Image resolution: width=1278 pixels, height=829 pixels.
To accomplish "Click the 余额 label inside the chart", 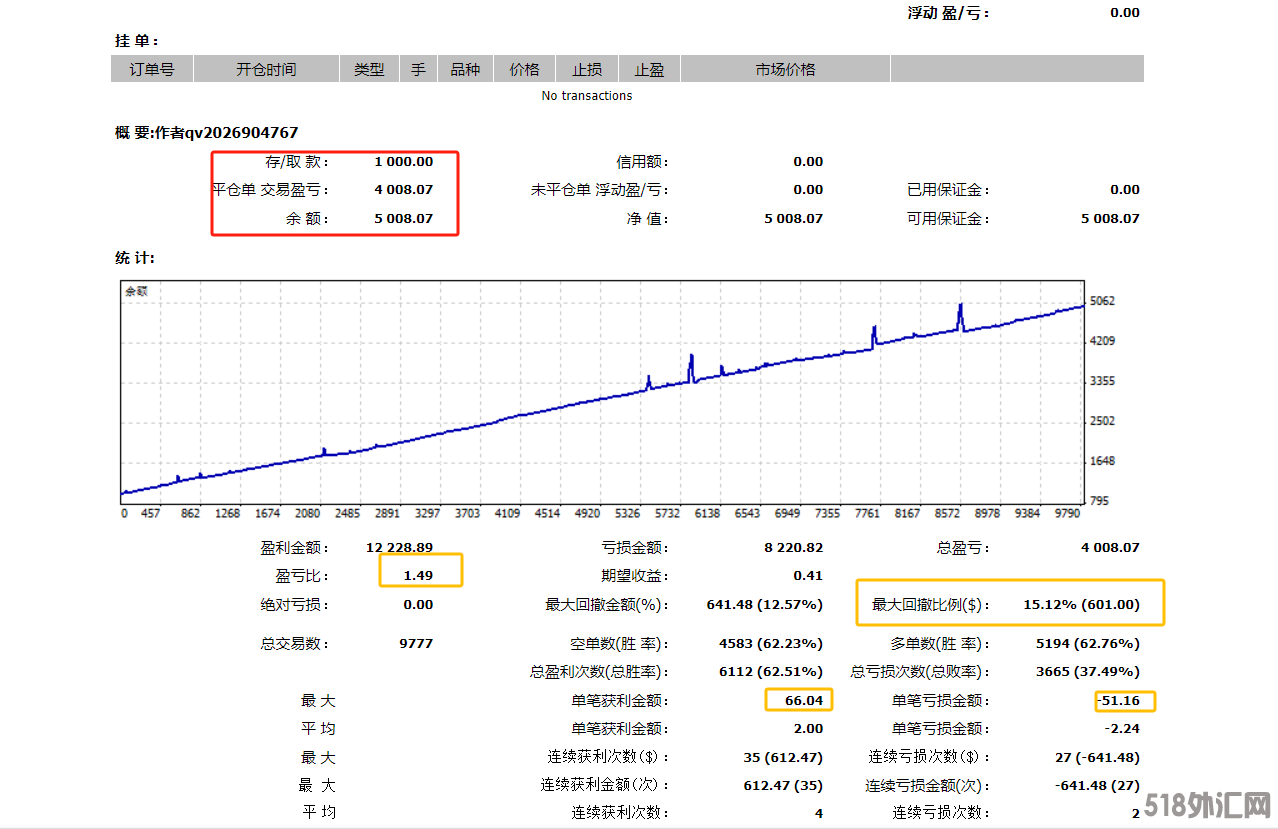I will (x=136, y=292).
